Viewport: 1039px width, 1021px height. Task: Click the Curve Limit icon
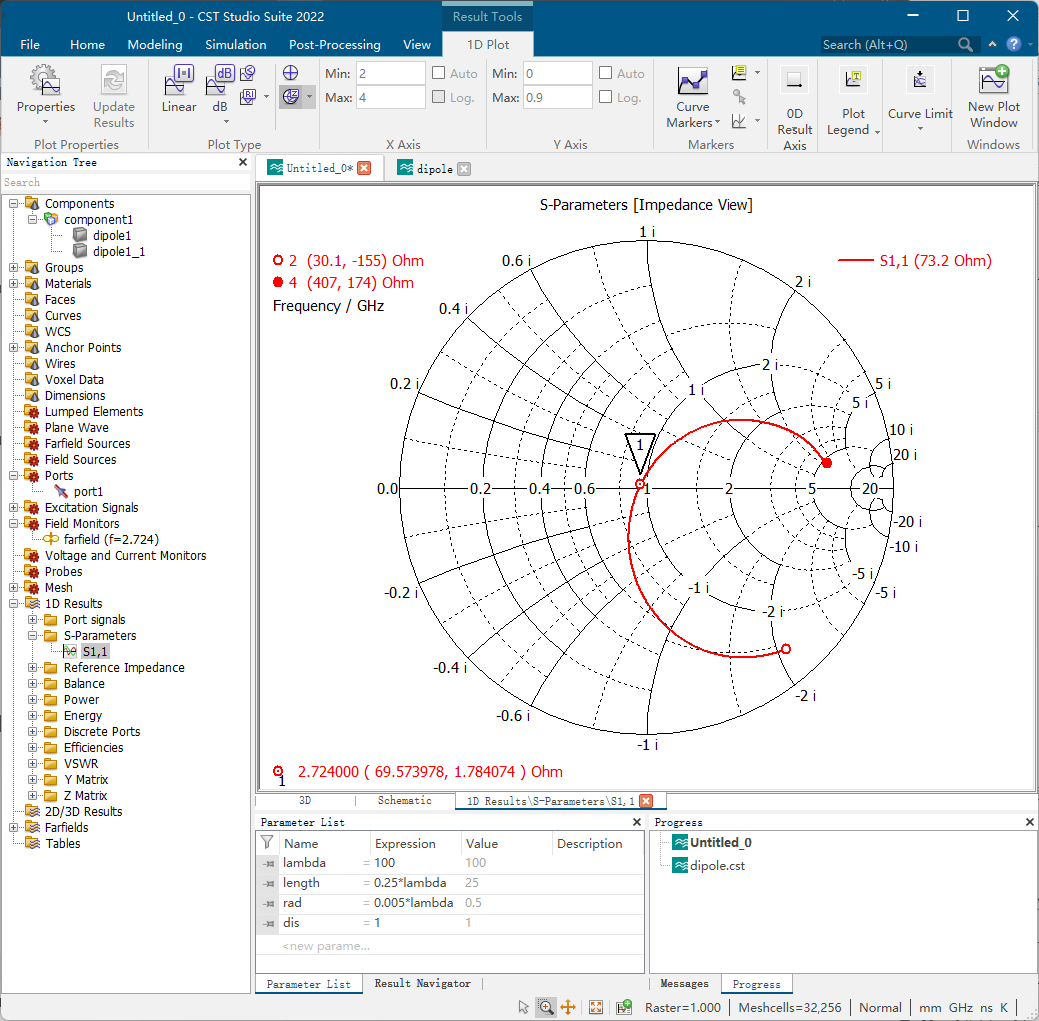[x=920, y=80]
